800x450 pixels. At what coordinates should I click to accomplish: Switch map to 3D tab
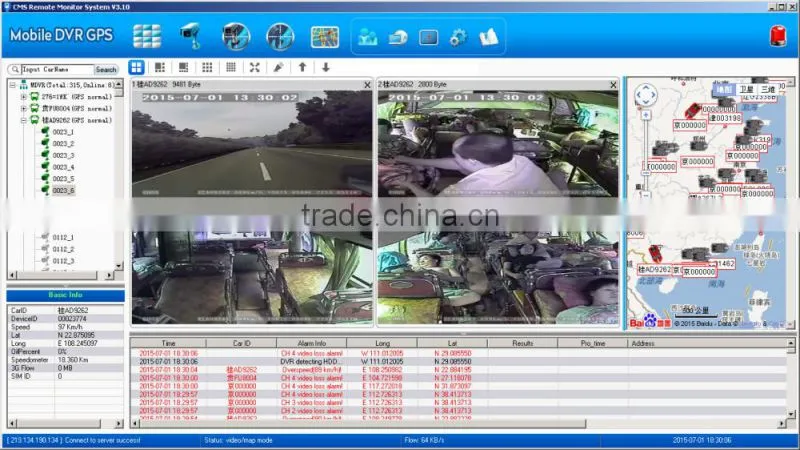(x=768, y=90)
